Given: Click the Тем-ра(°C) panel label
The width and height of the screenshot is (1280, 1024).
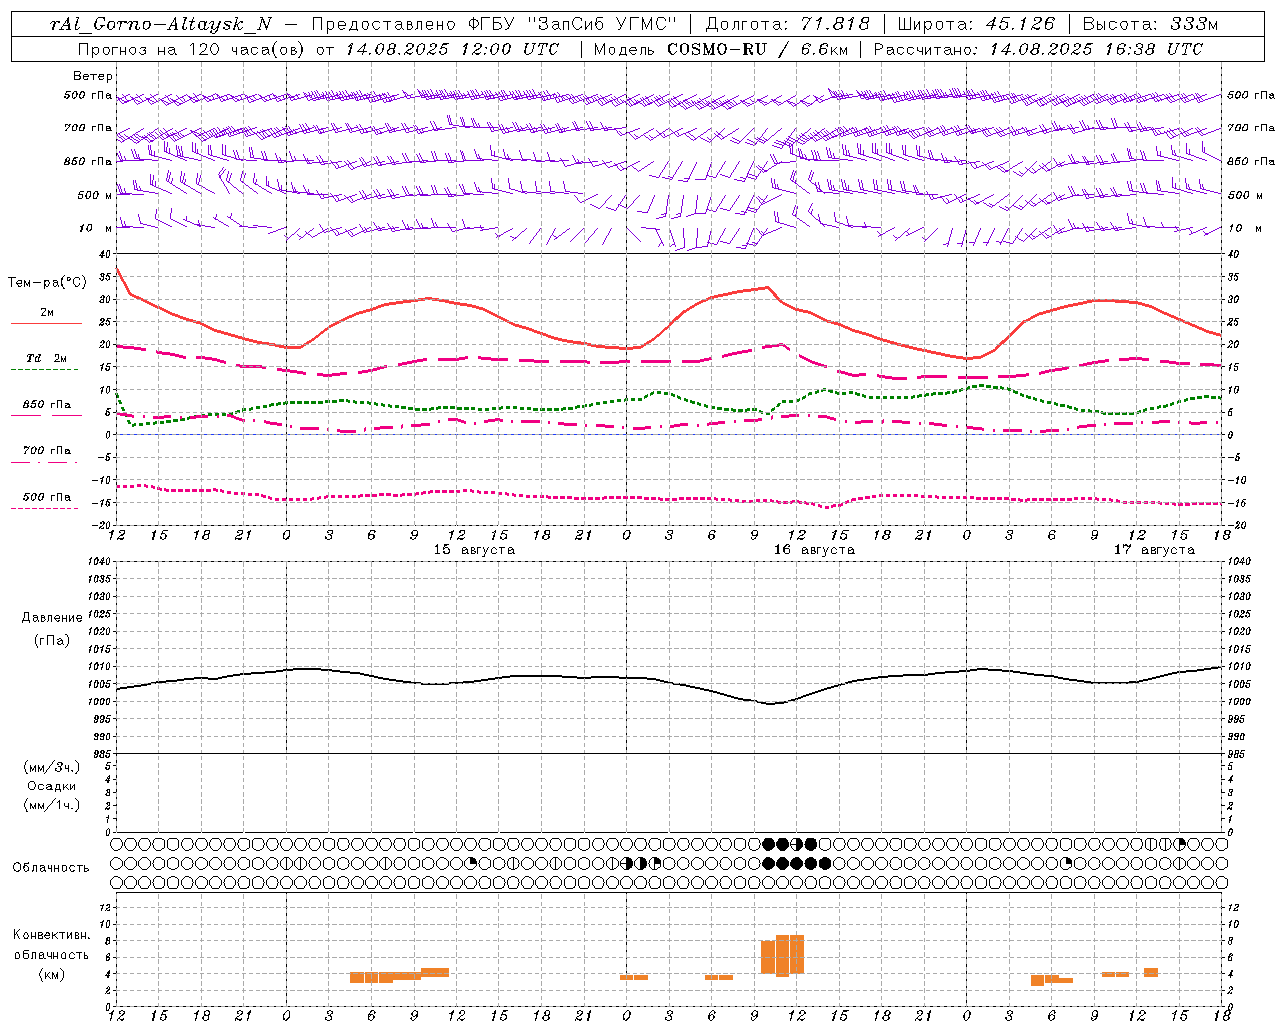Looking at the screenshot, I should 47,283.
